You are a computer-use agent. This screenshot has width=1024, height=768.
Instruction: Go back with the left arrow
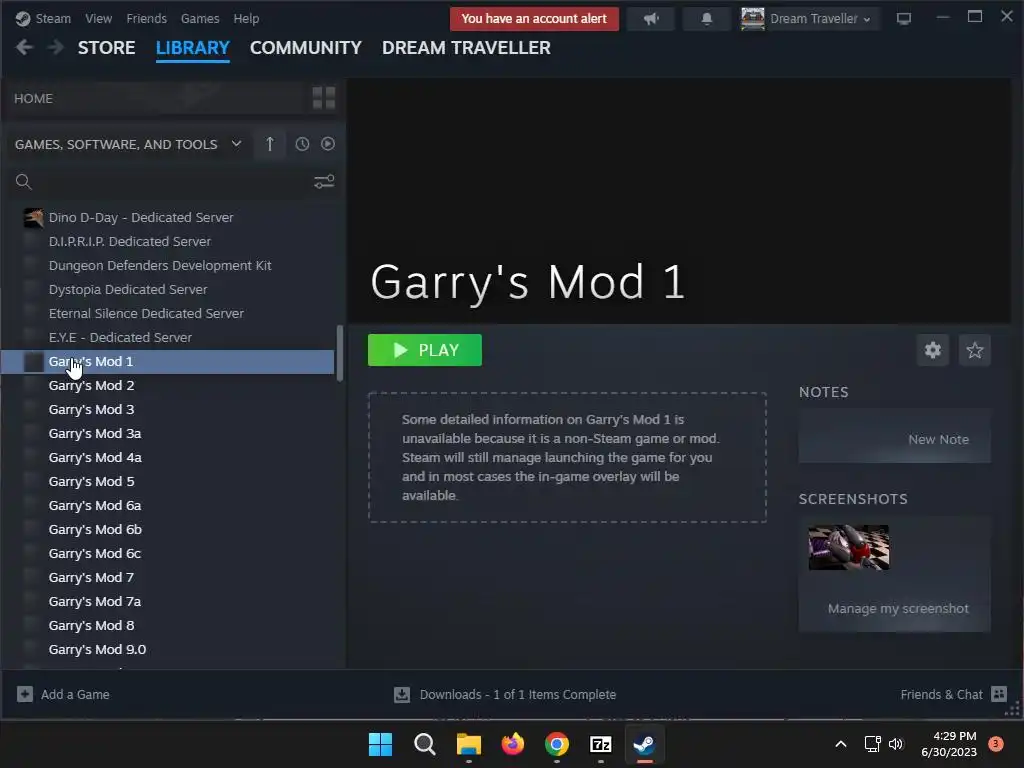click(x=24, y=48)
